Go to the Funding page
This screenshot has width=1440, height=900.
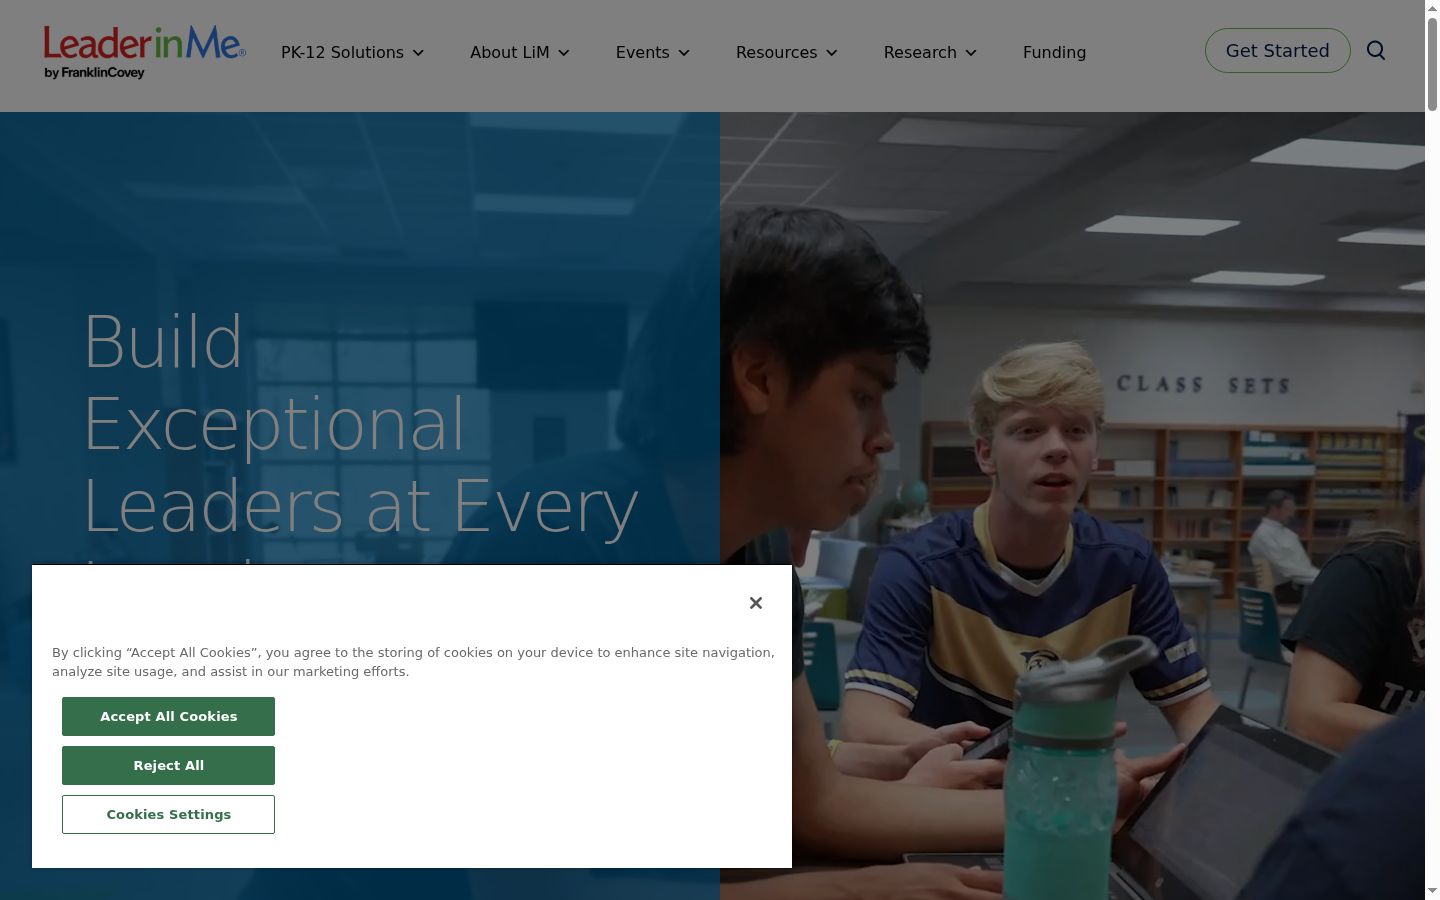pyautogui.click(x=1054, y=52)
